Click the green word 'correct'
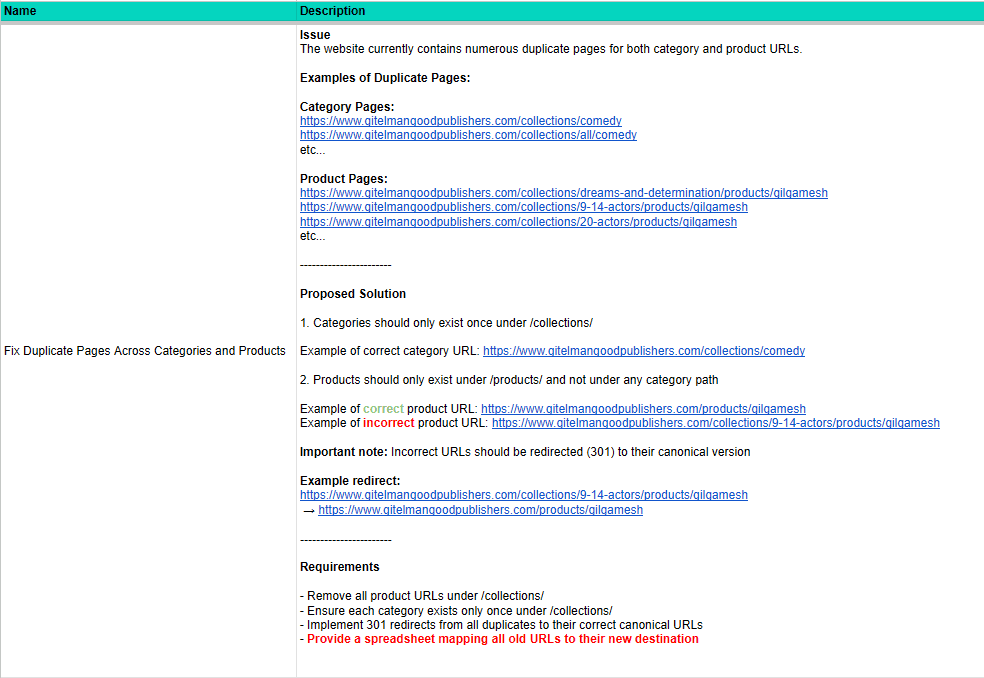Viewport: 984px width, 678px height. pyautogui.click(x=383, y=409)
